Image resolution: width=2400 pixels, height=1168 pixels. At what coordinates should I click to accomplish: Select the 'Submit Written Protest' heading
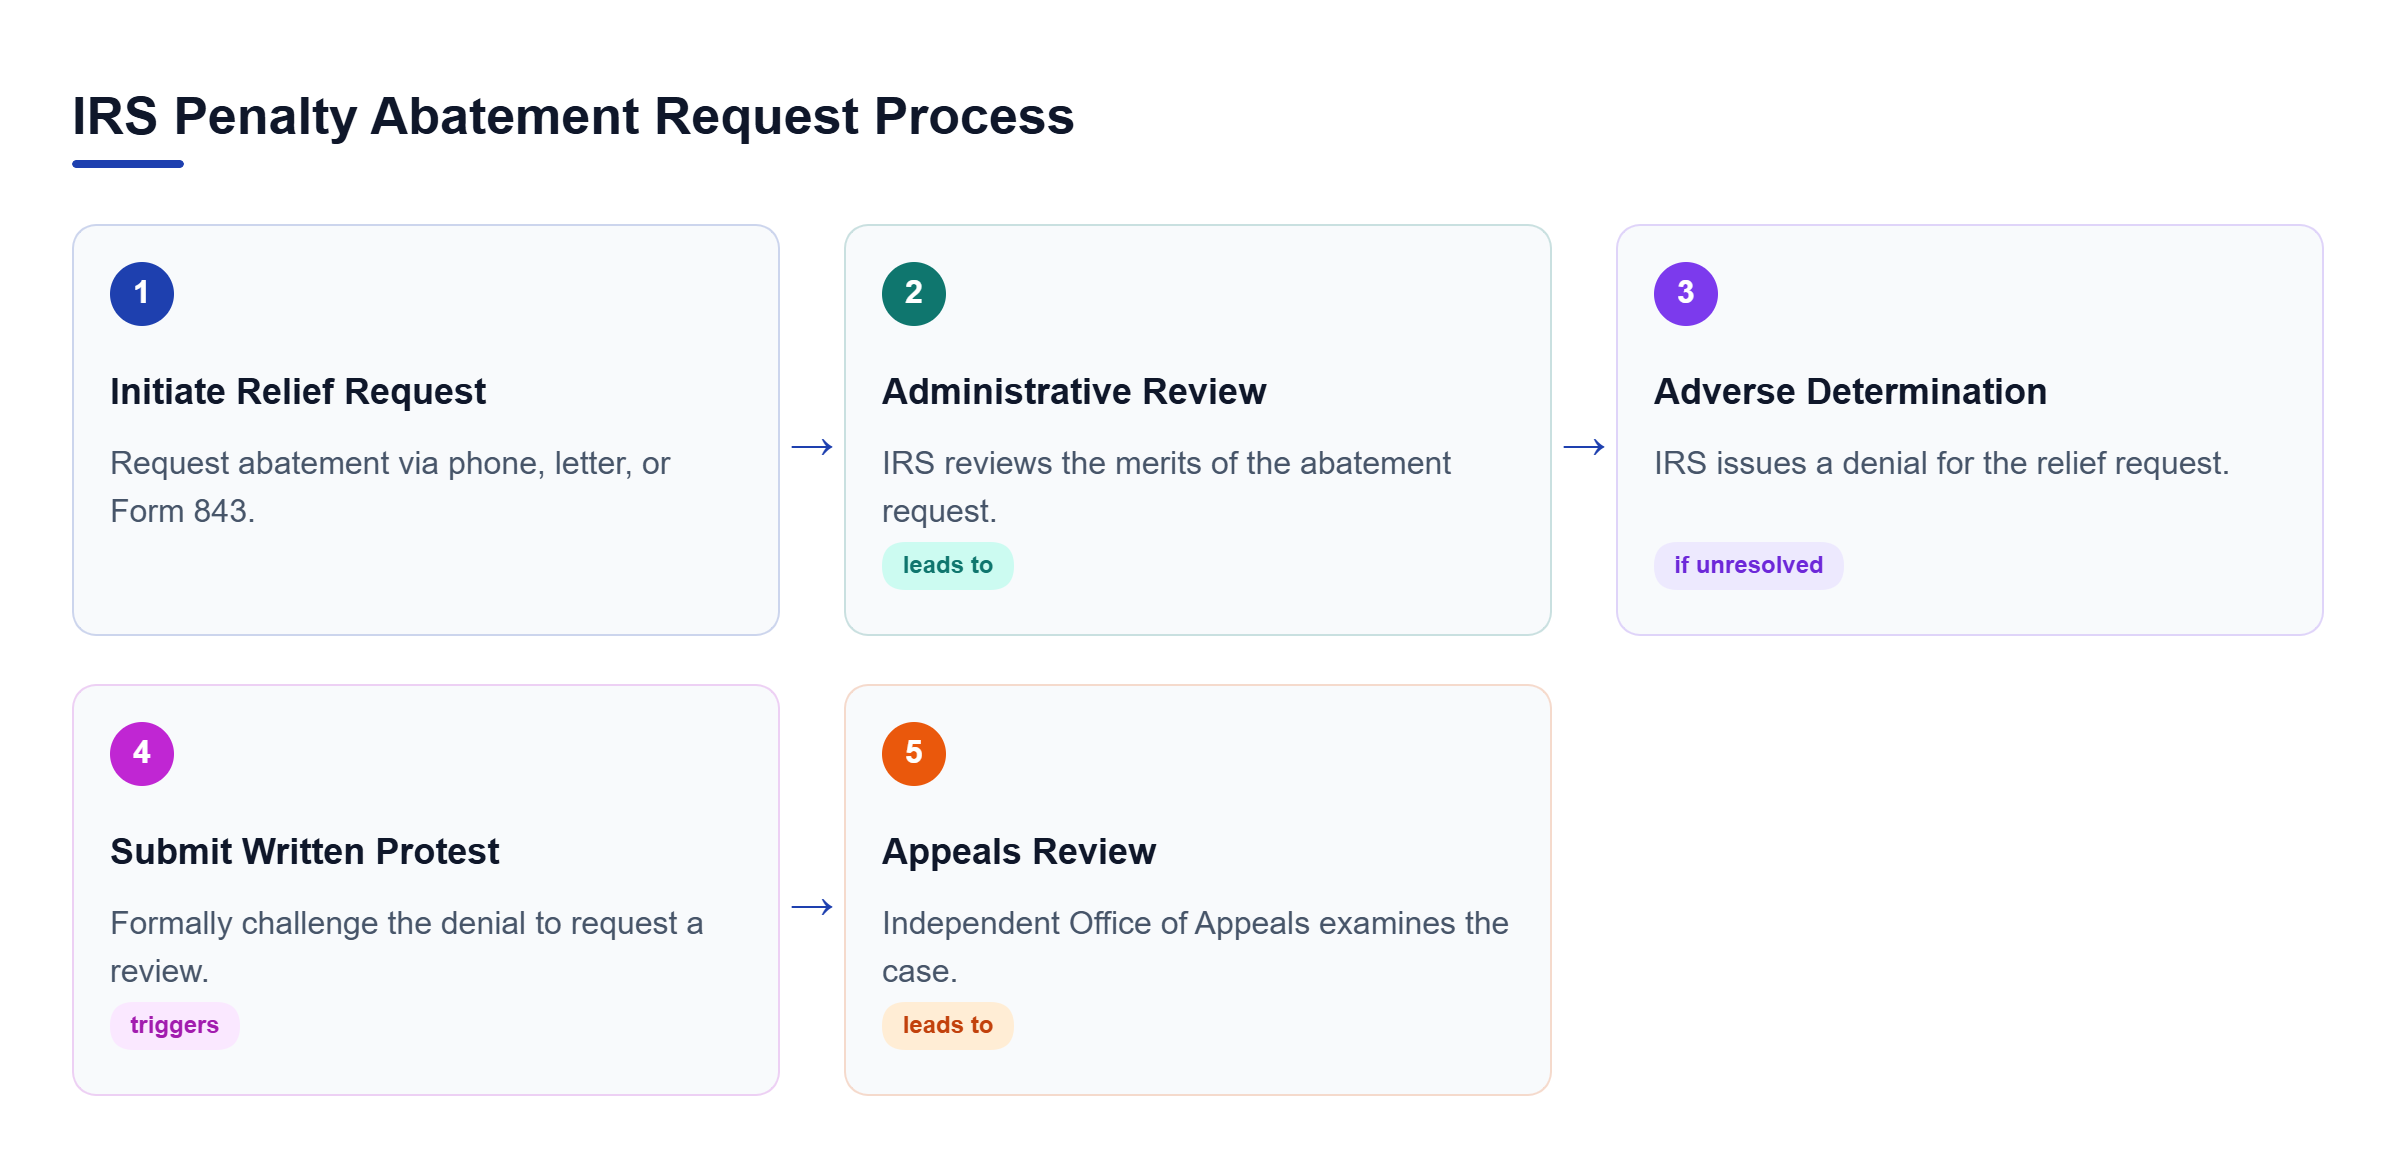305,852
